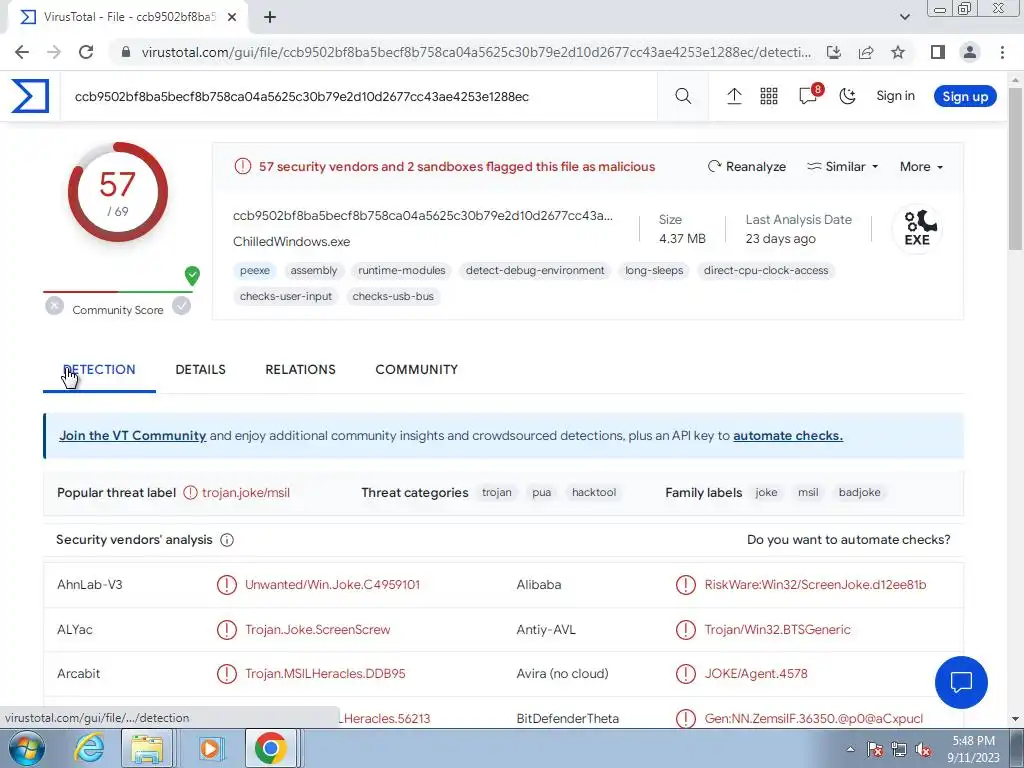Click the EXE file type icon
Screen dimensions: 1024x768
point(917,229)
